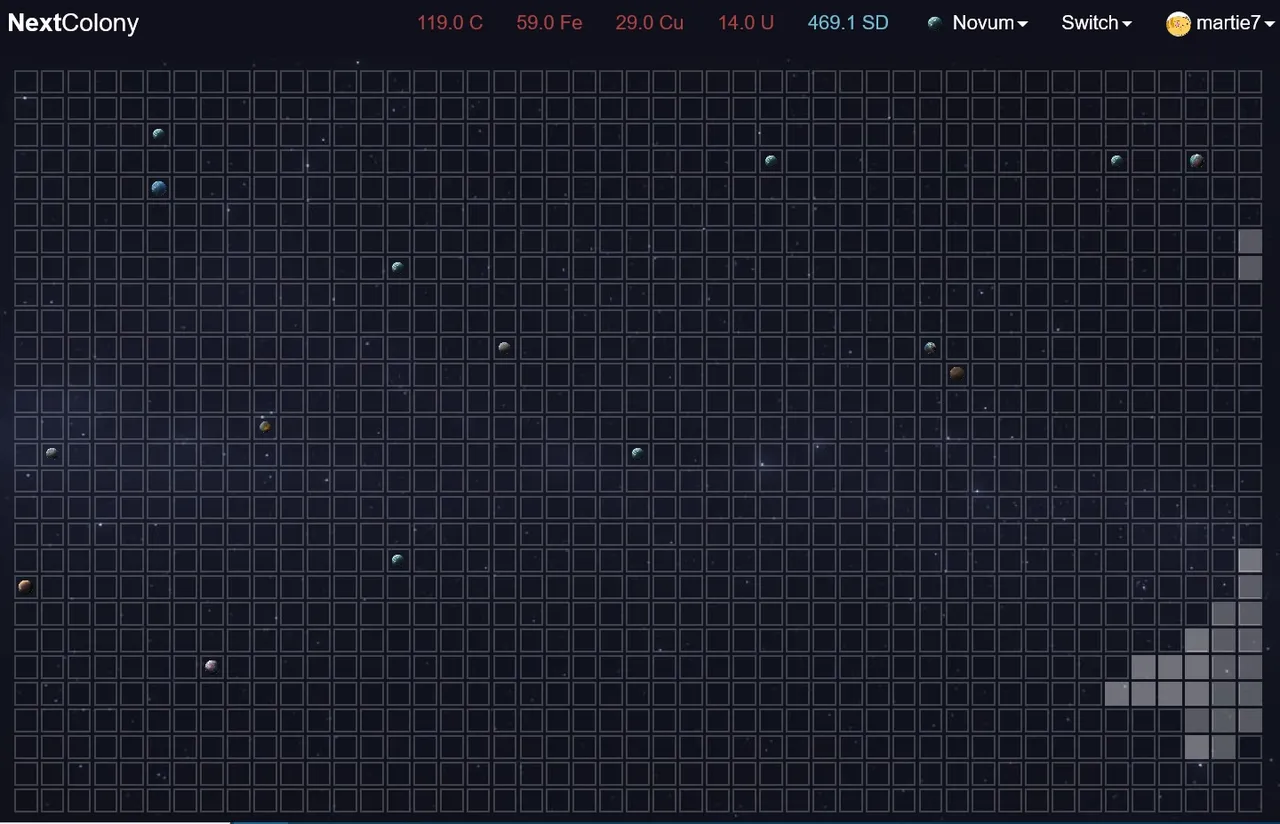Open the Switch dropdown menu
Screen dimensions: 1280x824
coord(1096,23)
